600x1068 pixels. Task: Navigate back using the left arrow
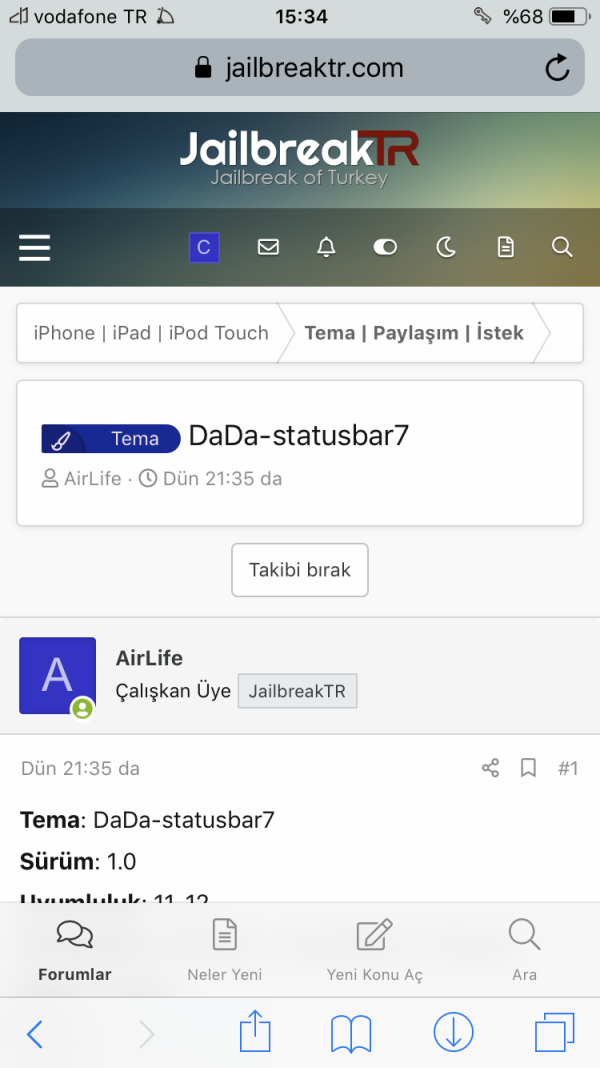pos(35,1034)
